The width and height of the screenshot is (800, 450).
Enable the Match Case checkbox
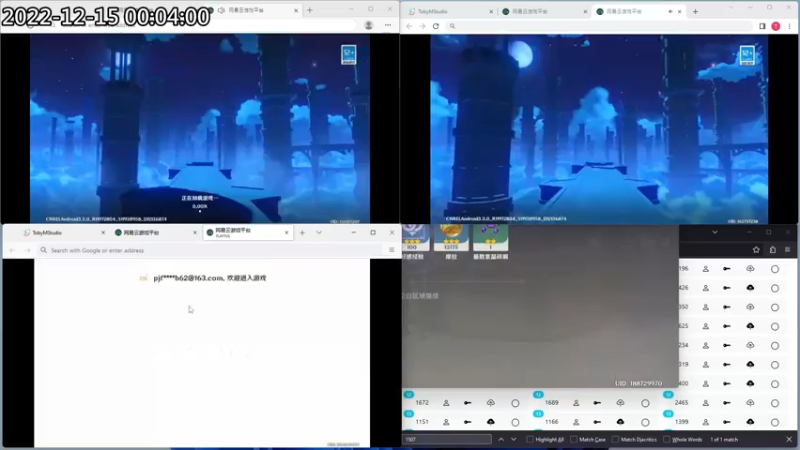coord(573,439)
